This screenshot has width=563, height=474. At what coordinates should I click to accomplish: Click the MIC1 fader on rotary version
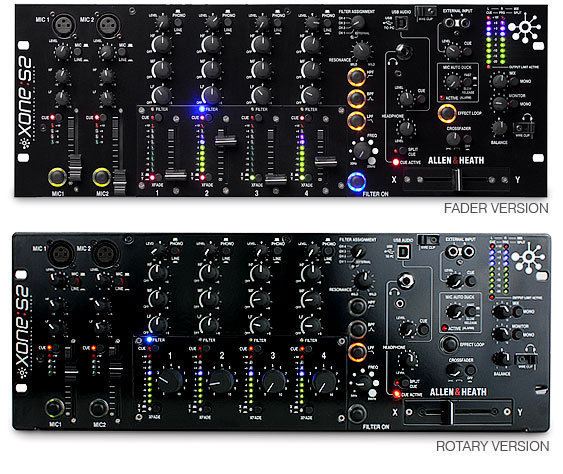(71, 372)
